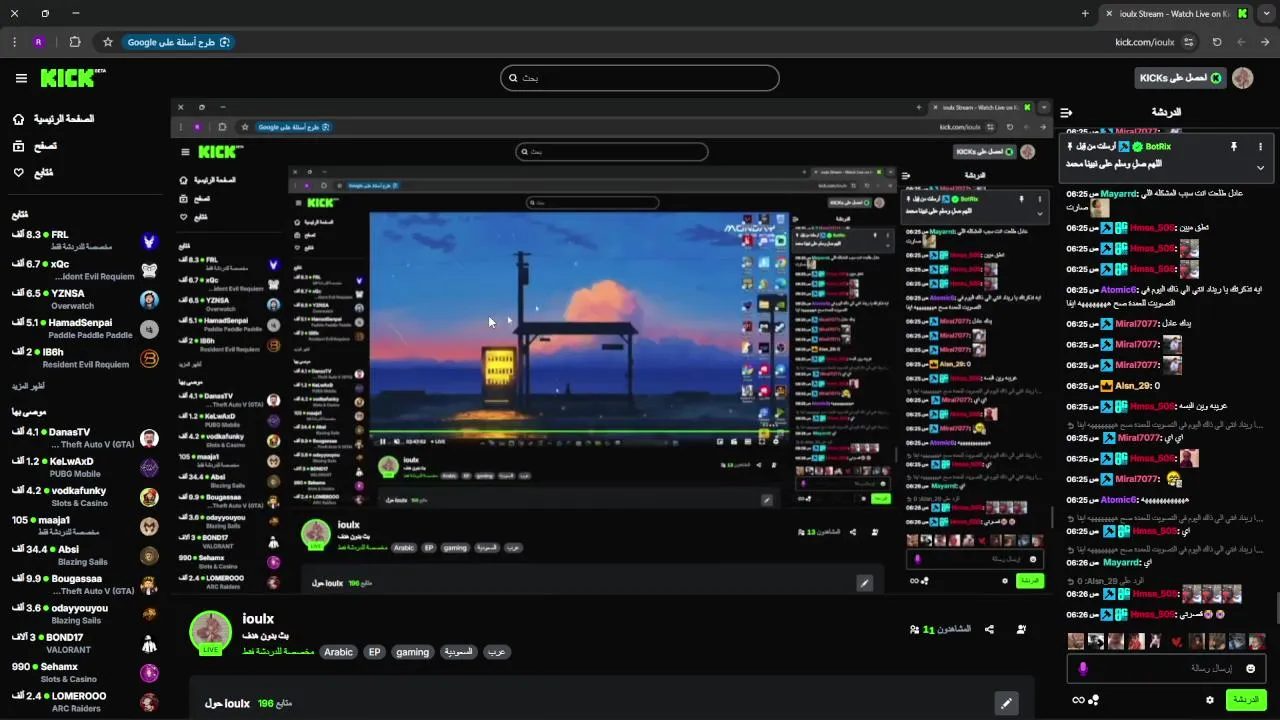Open the heart متابع following page
This screenshot has height=720, width=1280.
pyautogui.click(x=32, y=172)
